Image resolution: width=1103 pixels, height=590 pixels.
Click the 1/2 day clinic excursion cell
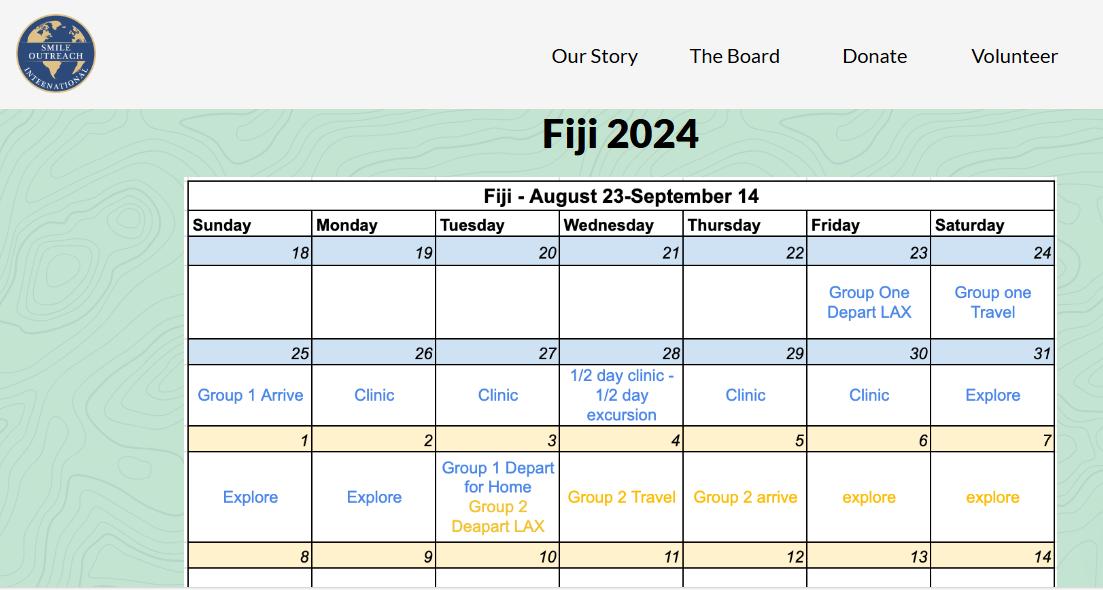click(x=621, y=395)
